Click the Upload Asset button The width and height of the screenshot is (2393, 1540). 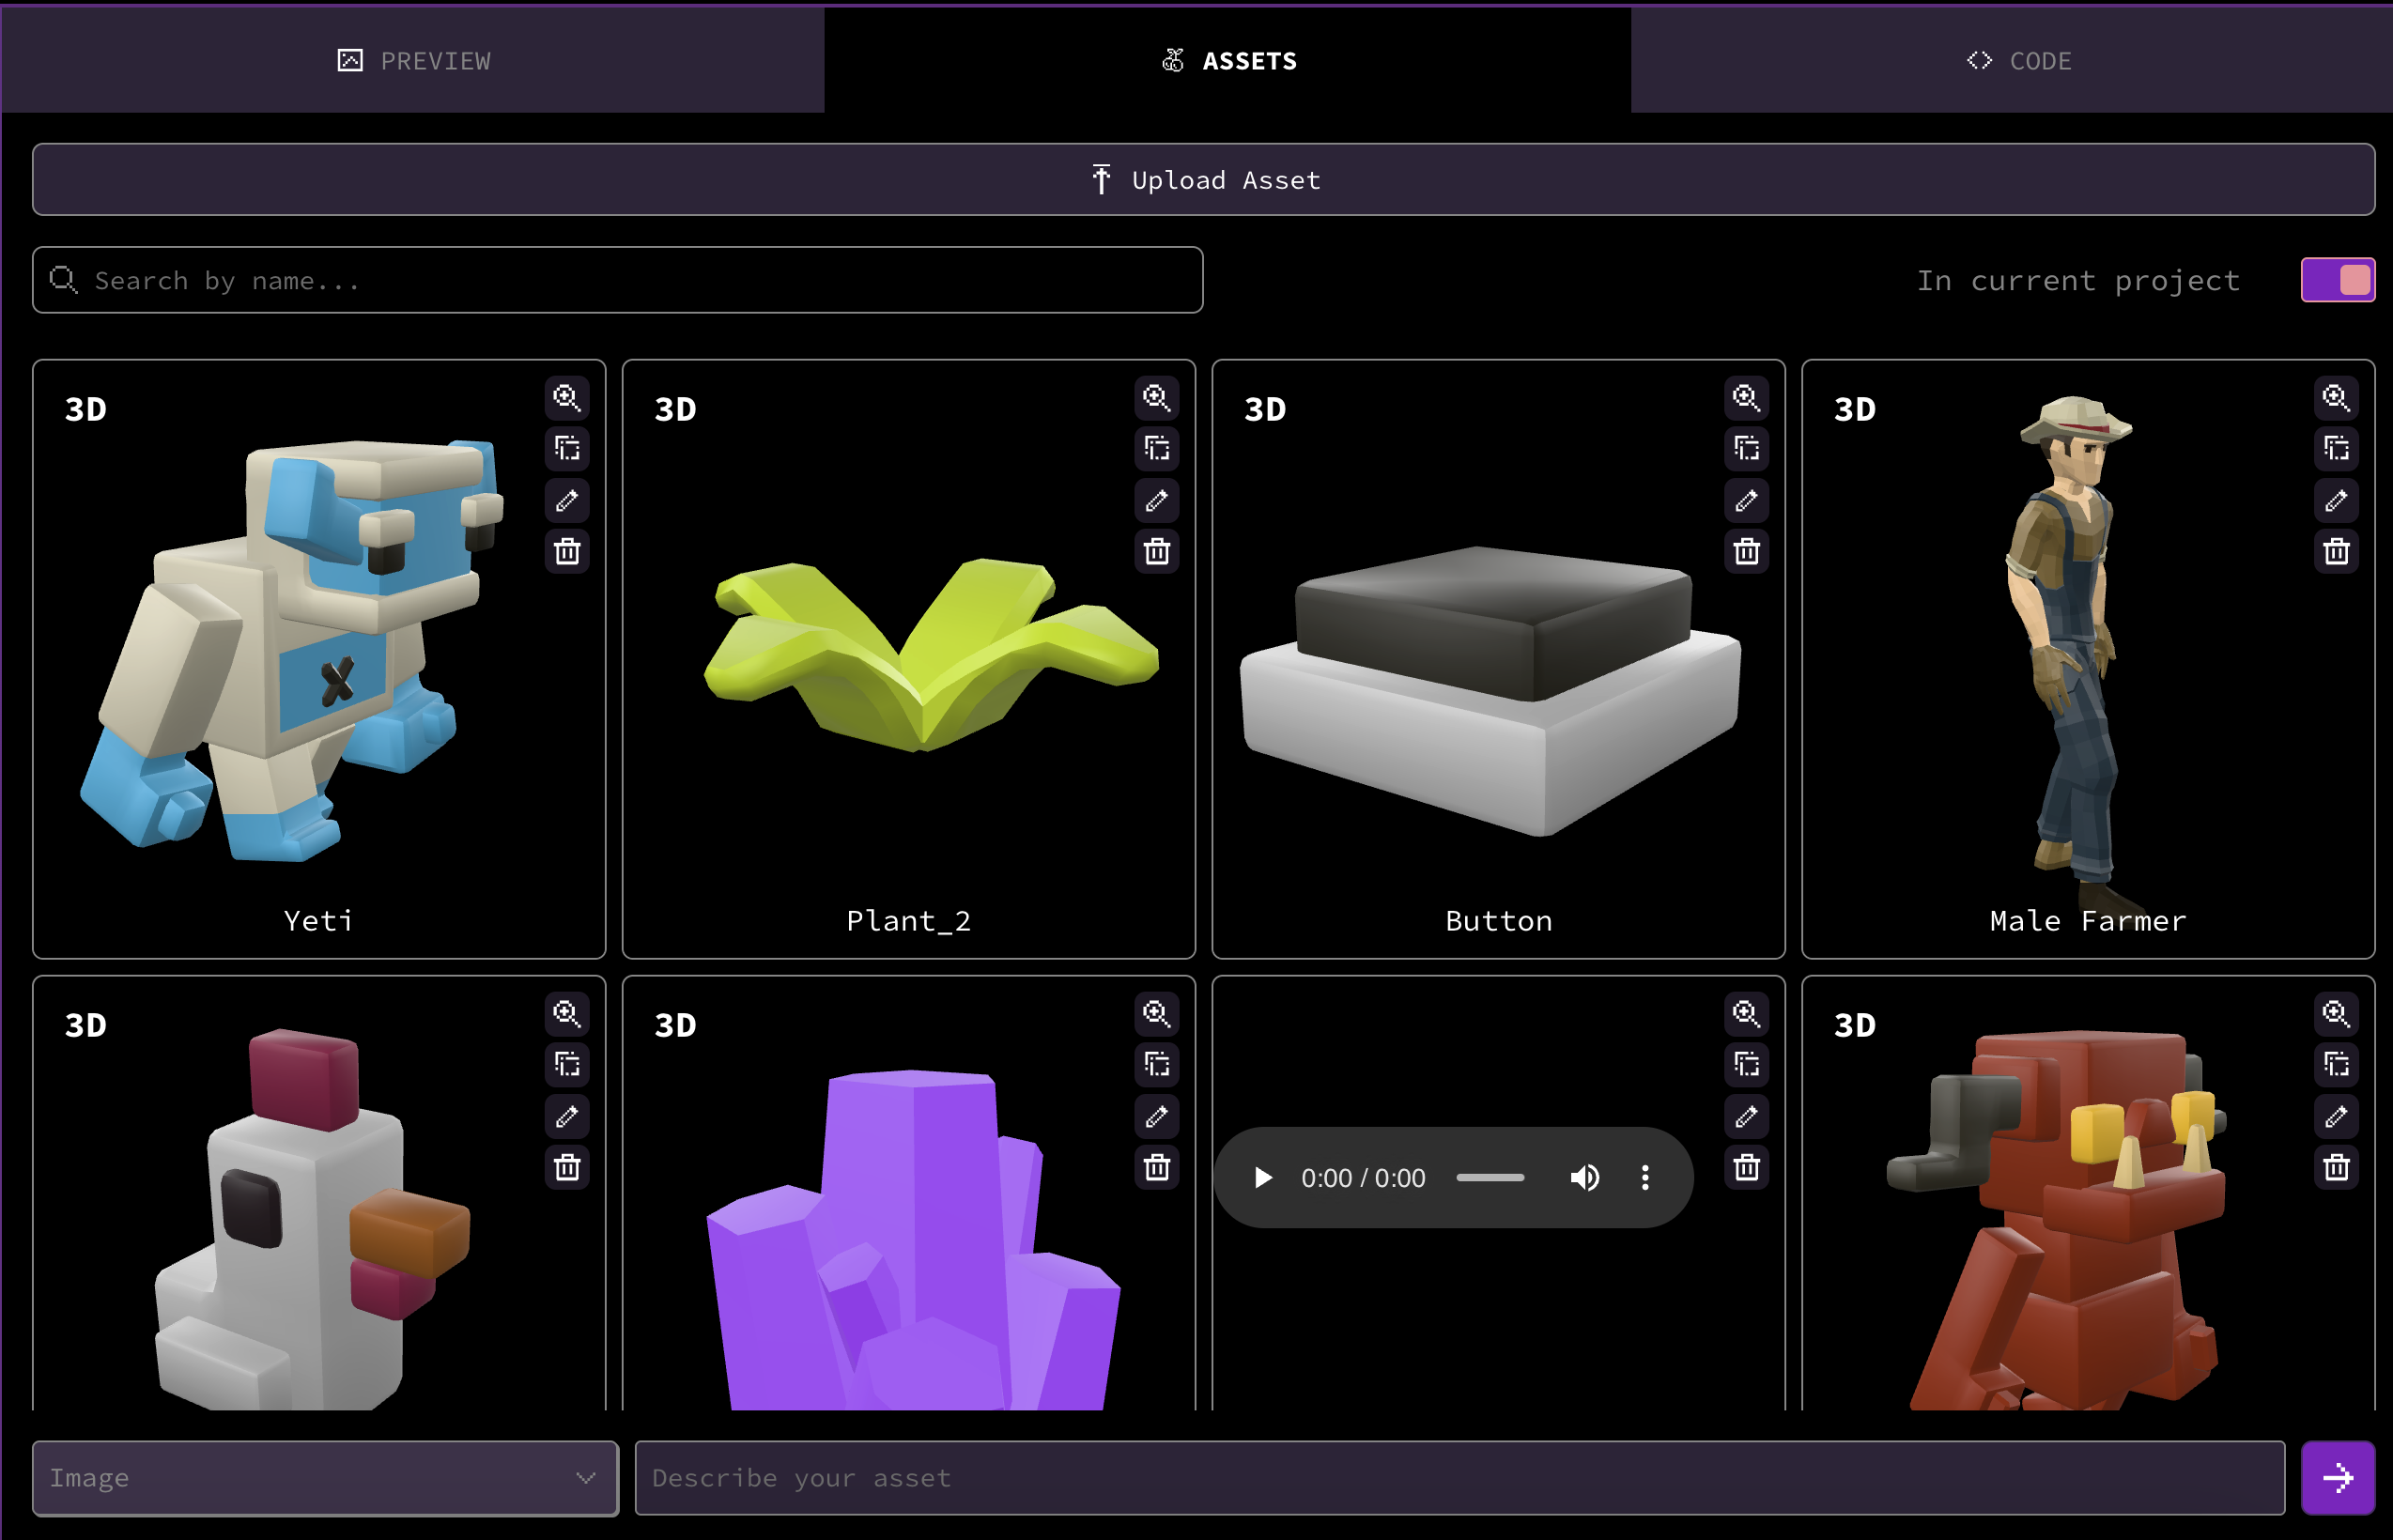coord(1203,180)
